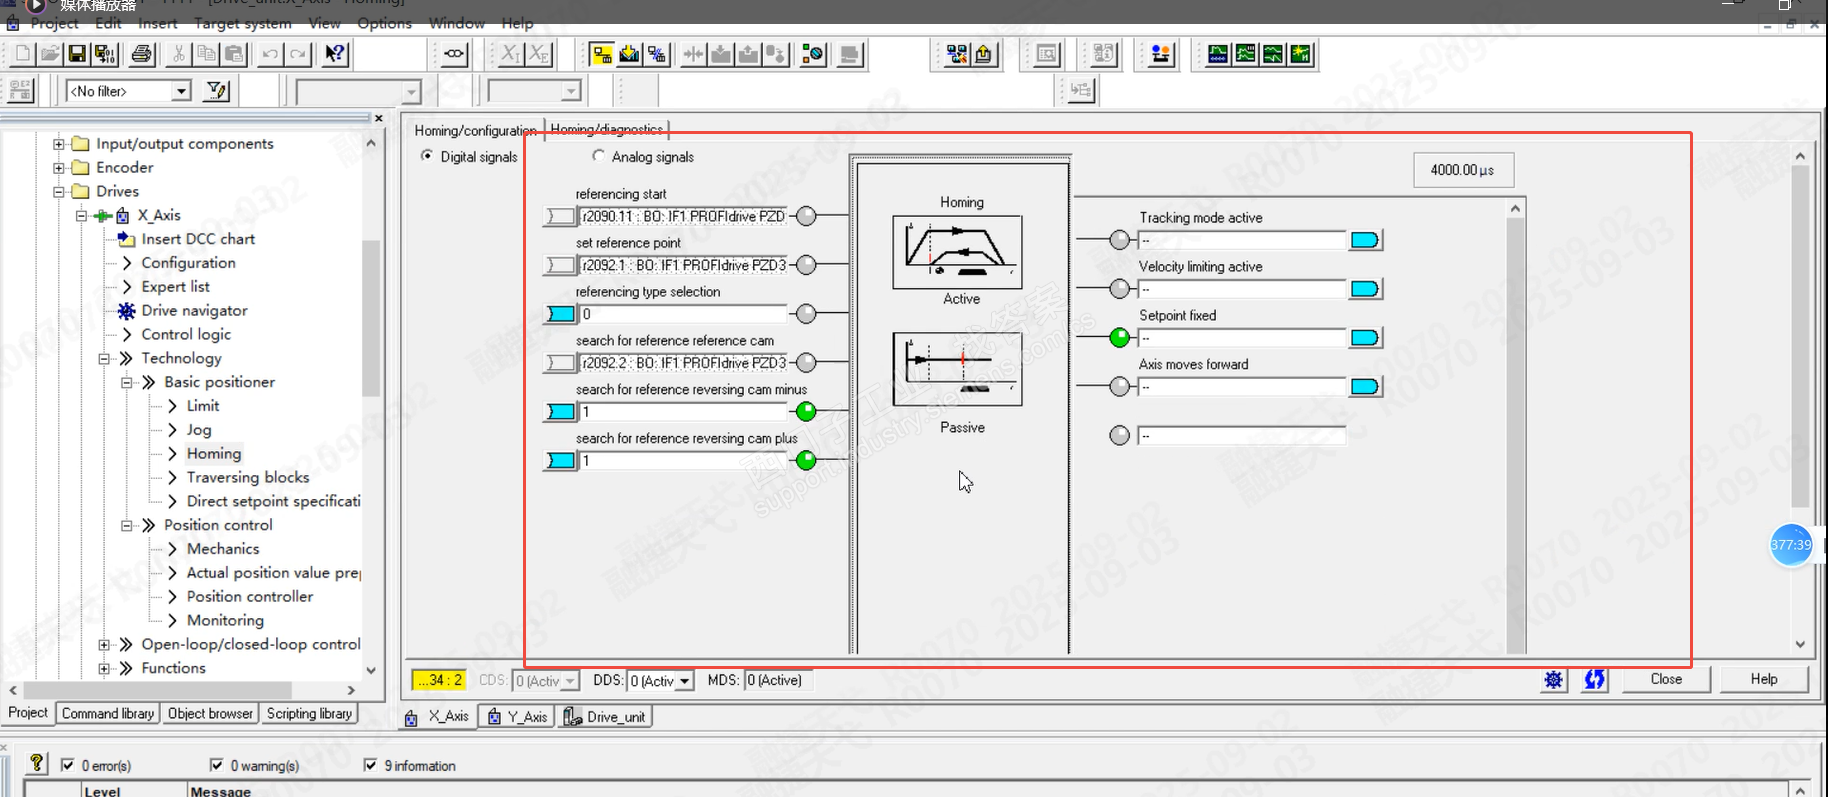Click the blue refresh arrows icon
The height and width of the screenshot is (797, 1828).
pyautogui.click(x=1594, y=680)
